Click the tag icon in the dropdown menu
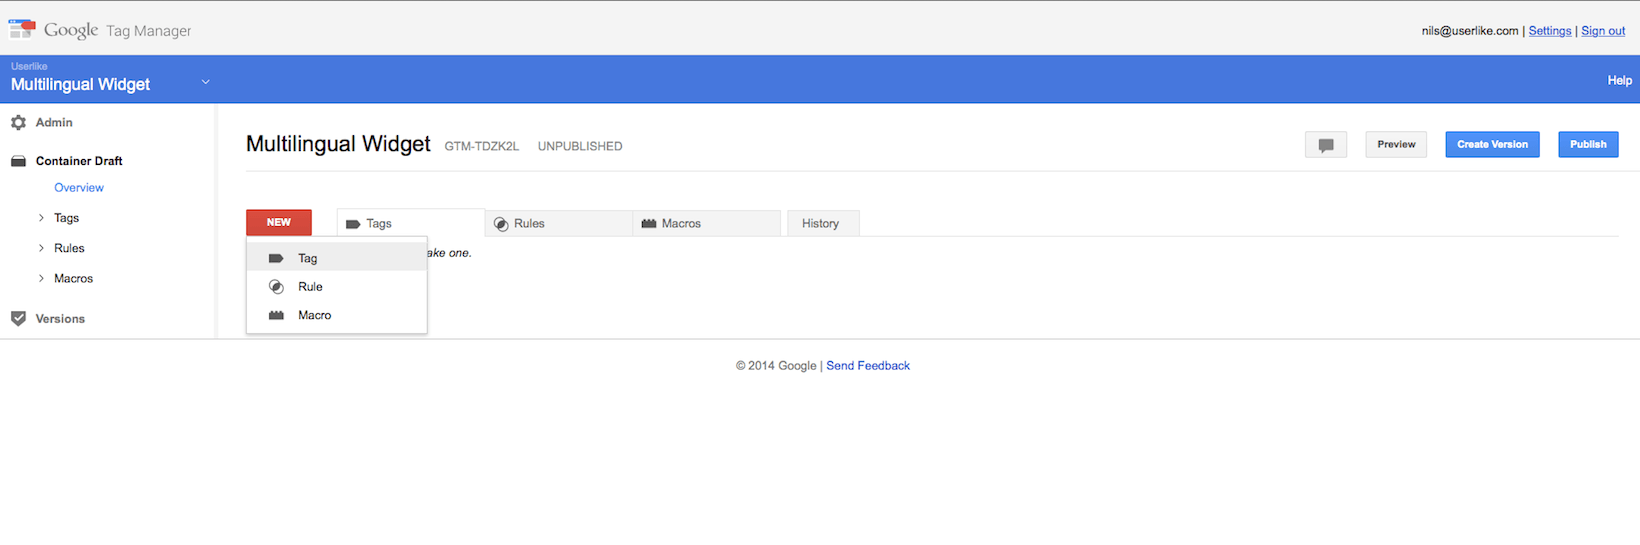Image resolution: width=1640 pixels, height=545 pixels. click(276, 258)
